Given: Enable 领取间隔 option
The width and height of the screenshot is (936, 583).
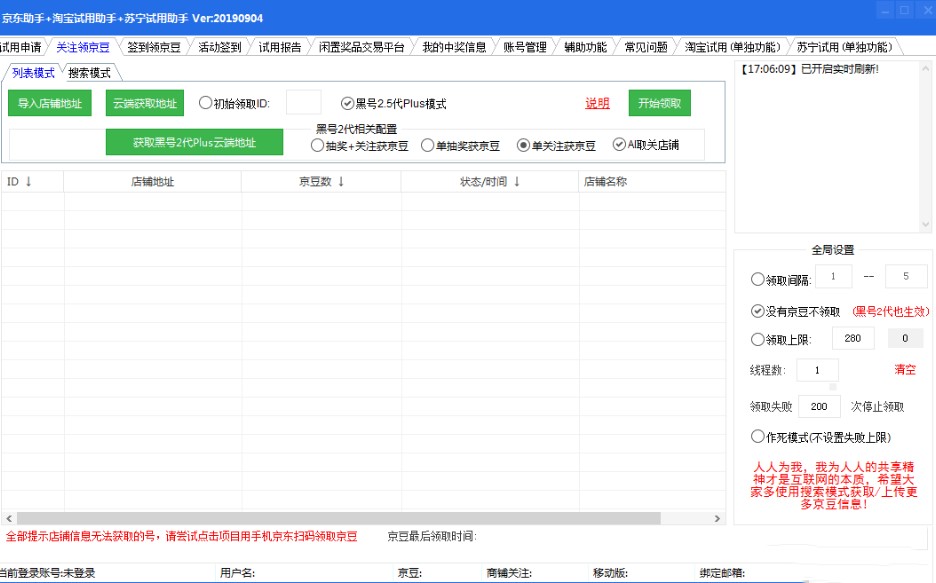Looking at the screenshot, I should pos(758,280).
